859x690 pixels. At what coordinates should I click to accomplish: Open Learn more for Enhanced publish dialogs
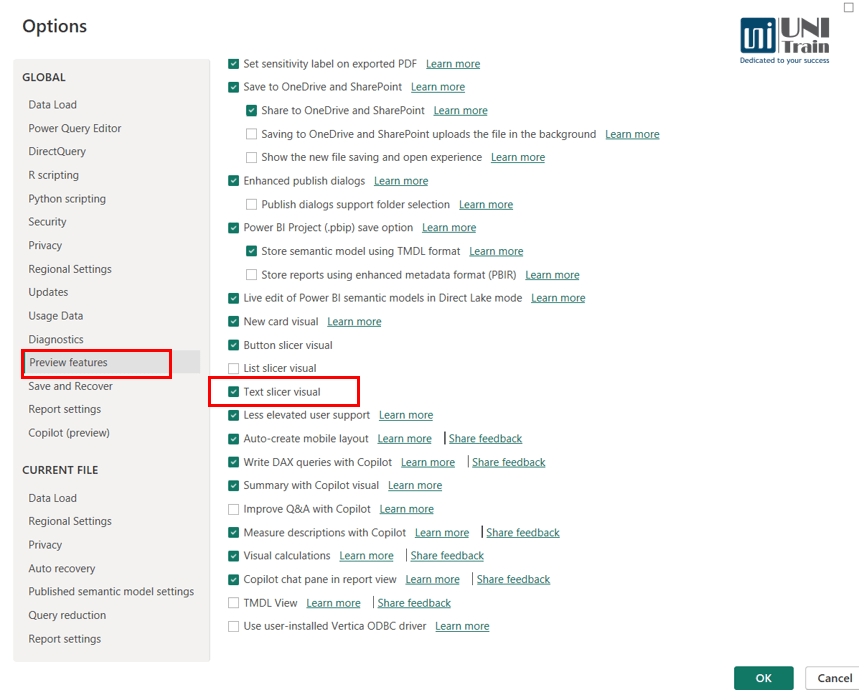click(401, 181)
